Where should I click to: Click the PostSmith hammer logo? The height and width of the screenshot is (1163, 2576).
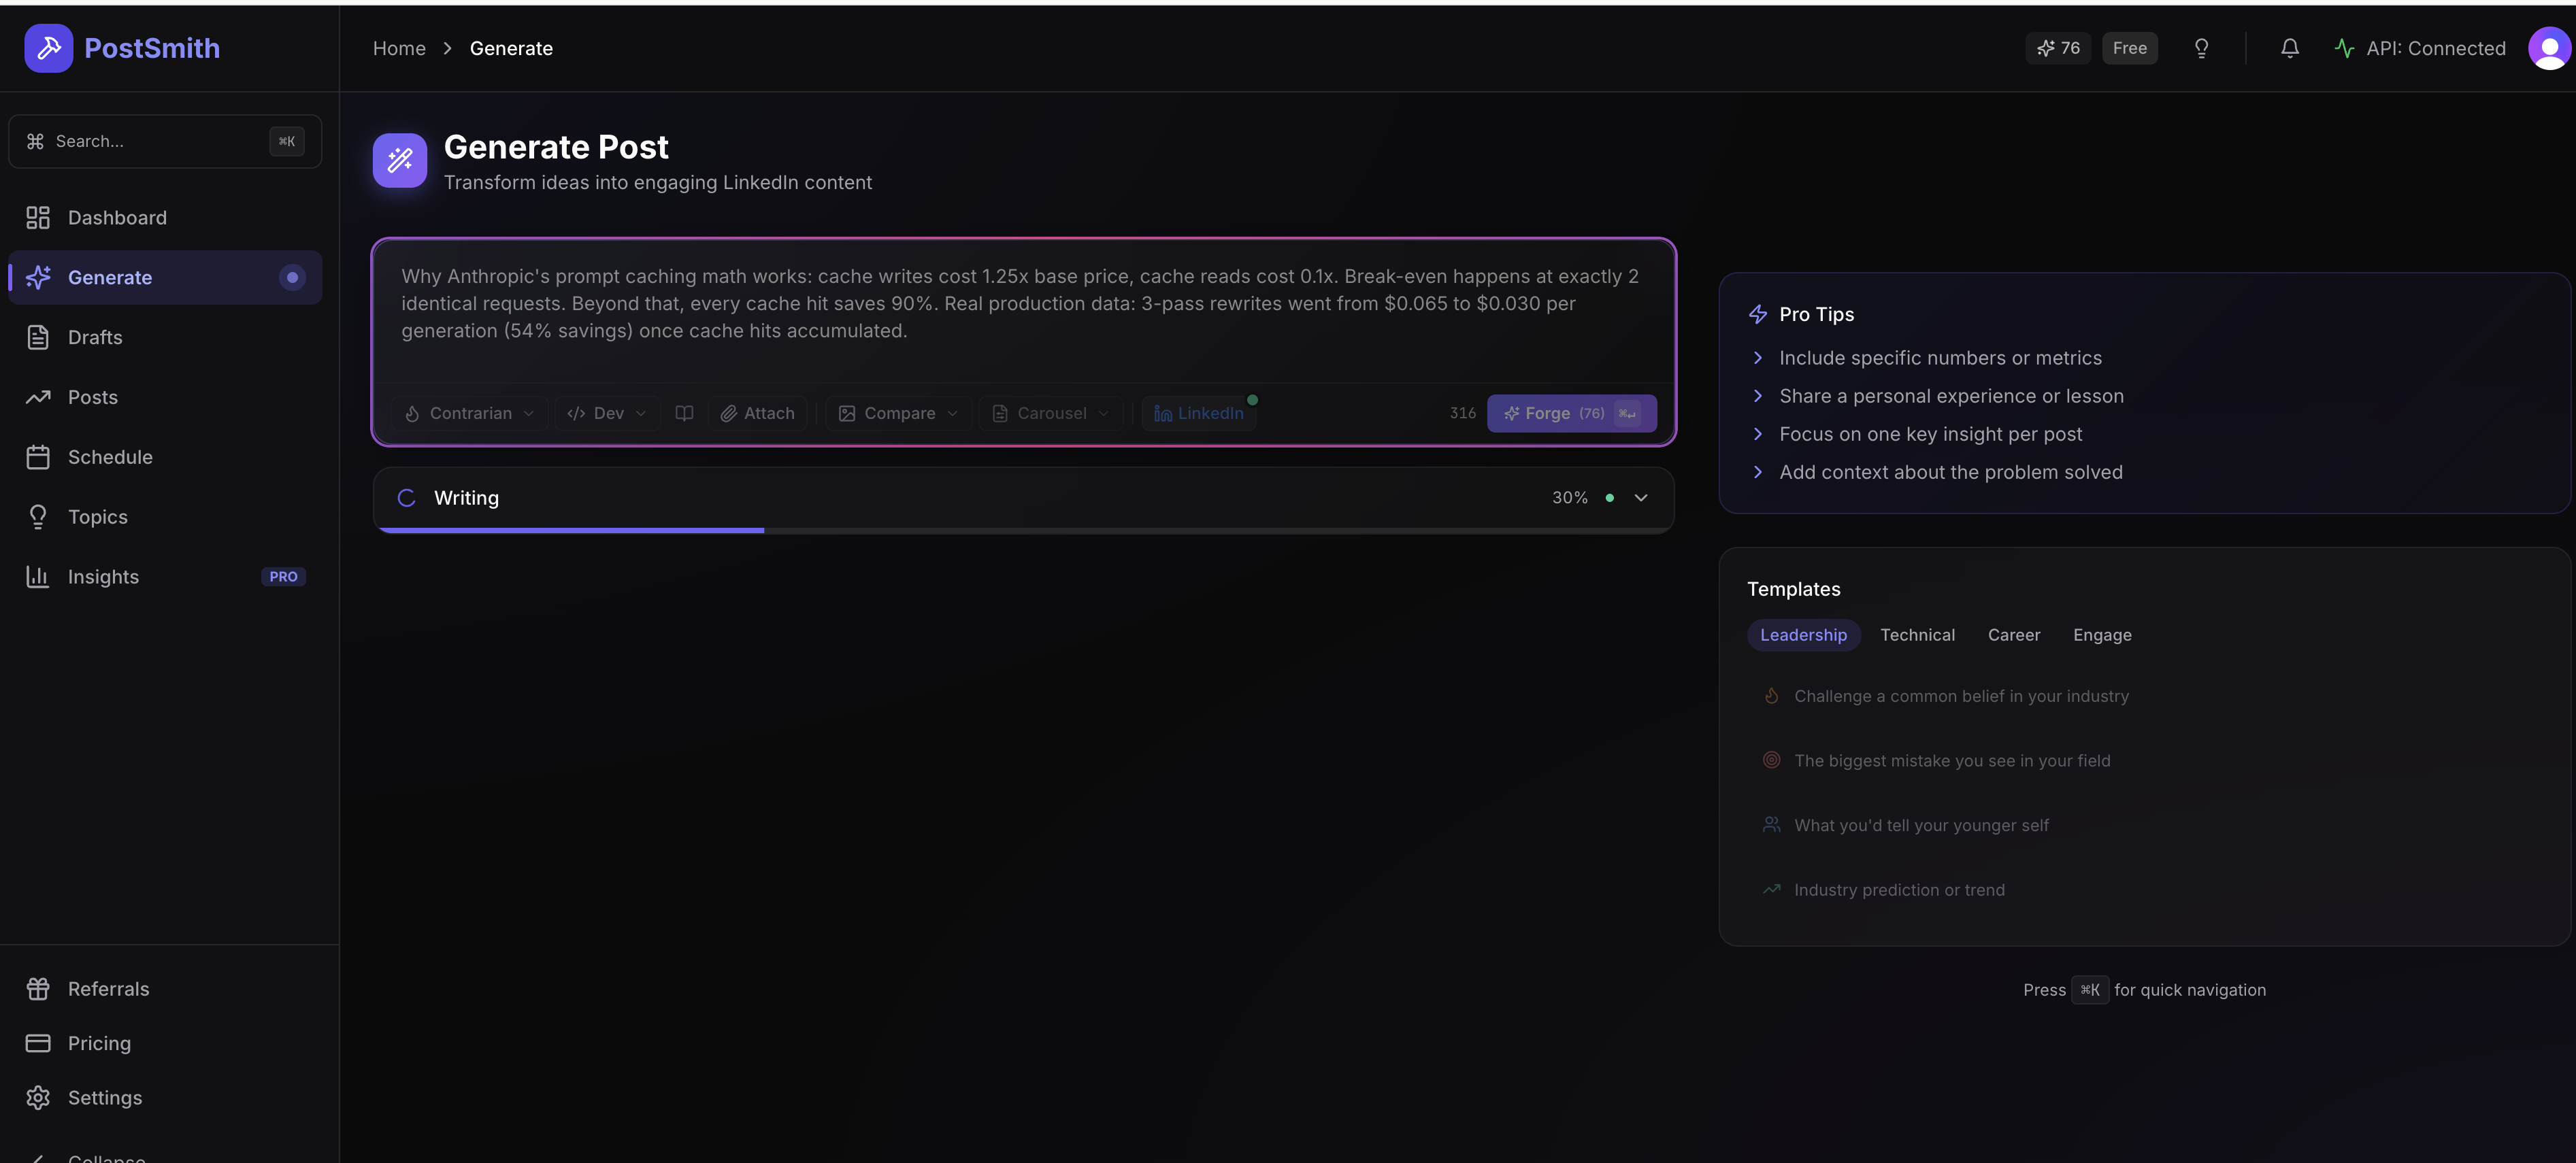click(48, 48)
